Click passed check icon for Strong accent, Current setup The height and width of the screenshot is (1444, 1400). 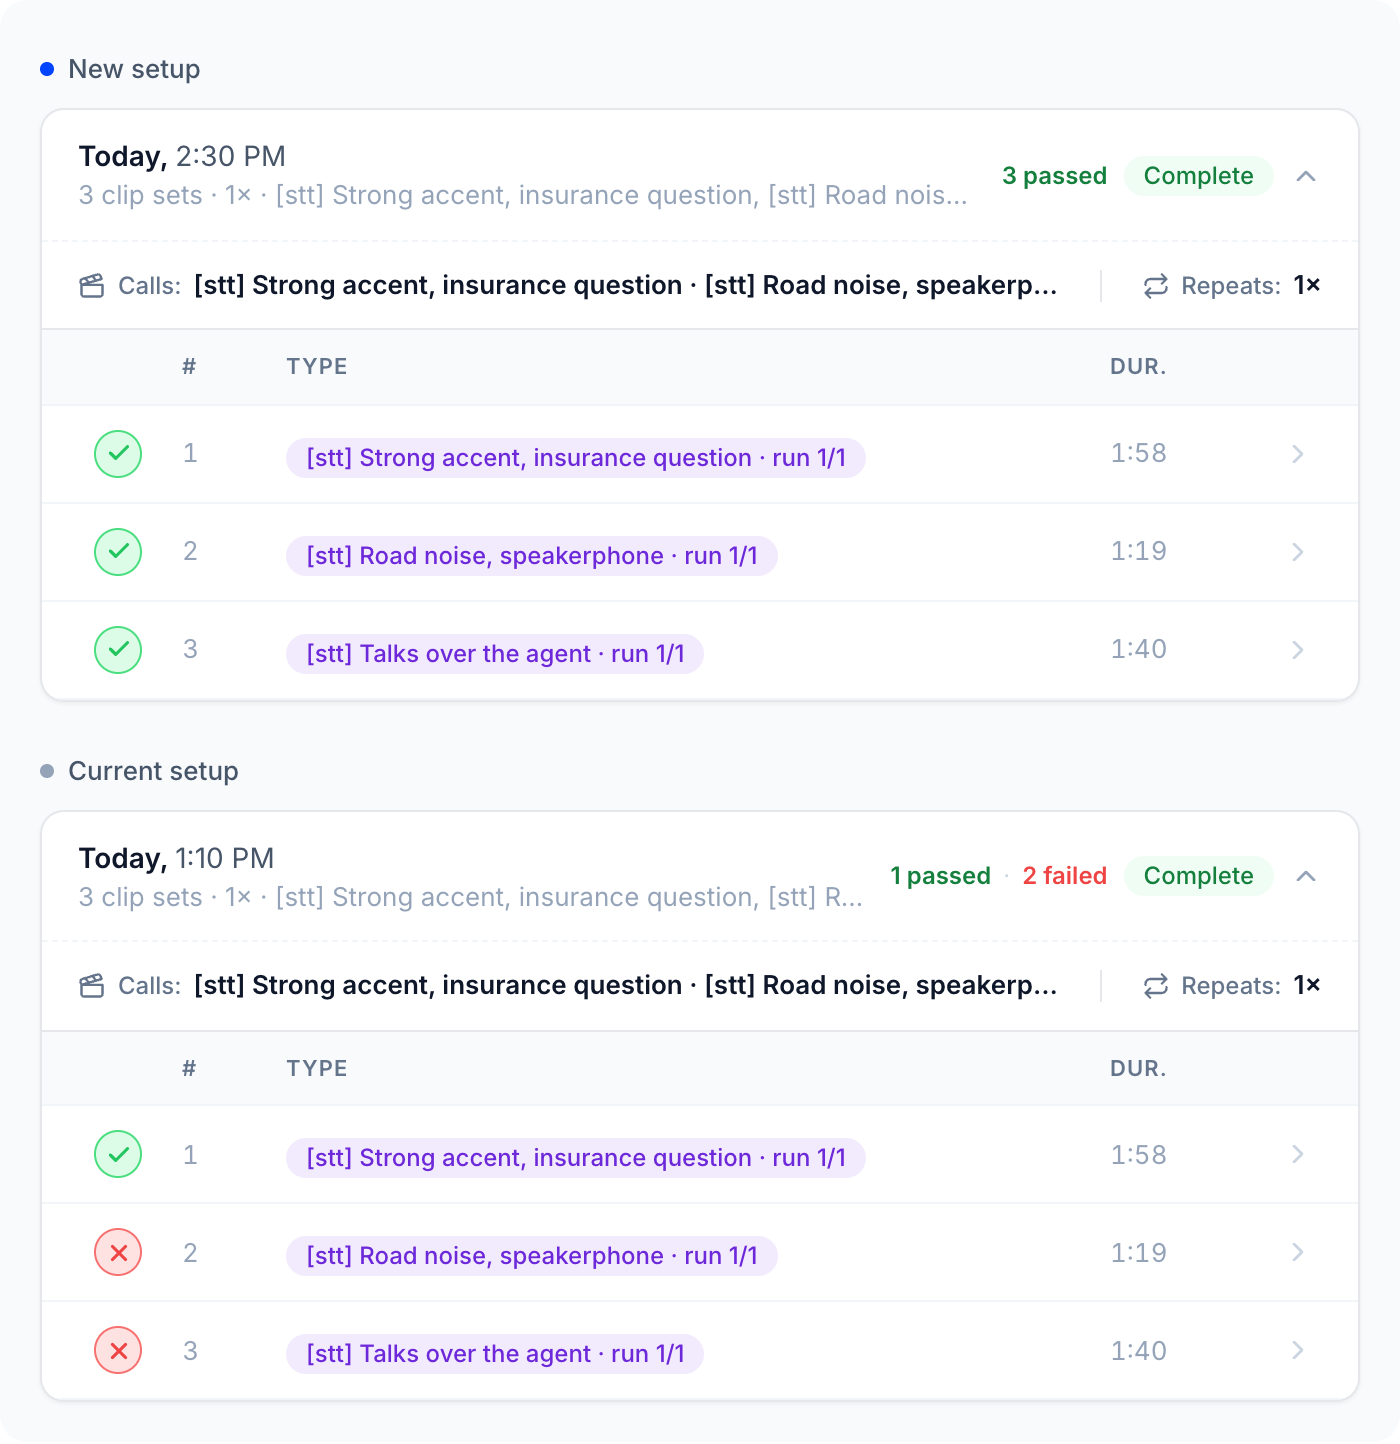click(118, 1154)
